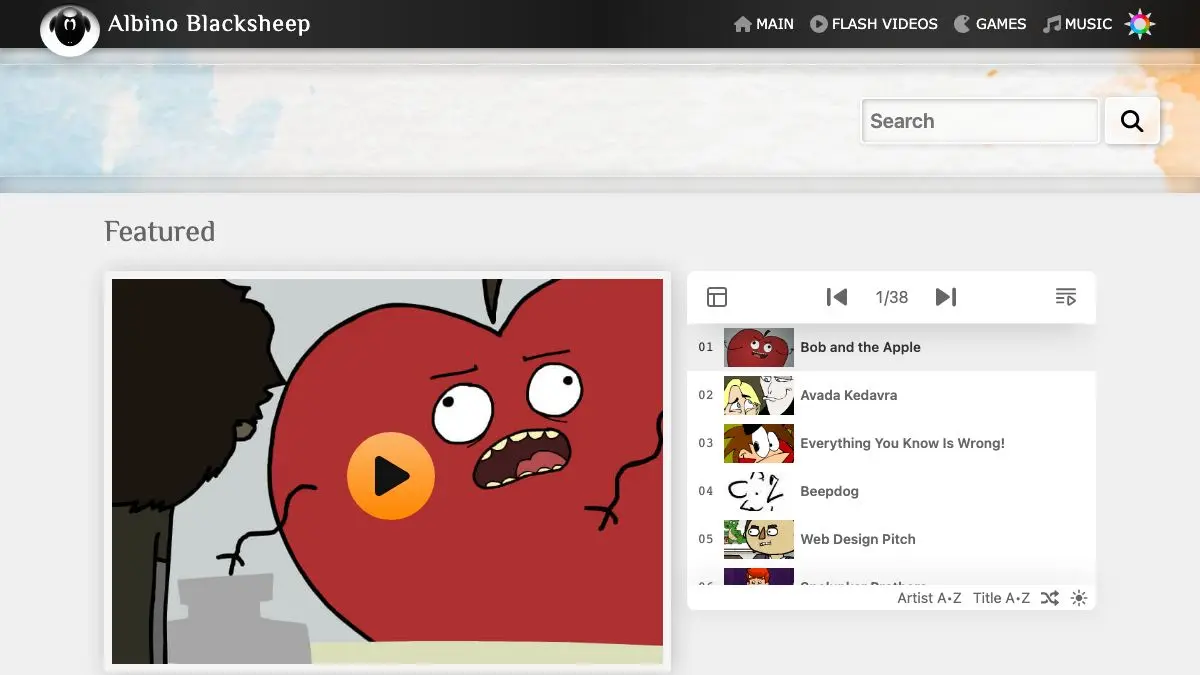Select Bob and the Apple title

(x=861, y=347)
